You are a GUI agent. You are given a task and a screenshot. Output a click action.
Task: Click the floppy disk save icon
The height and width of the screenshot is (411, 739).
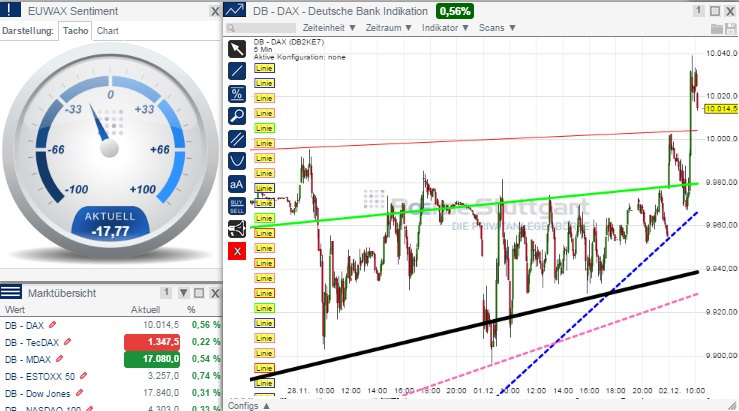(731, 29)
